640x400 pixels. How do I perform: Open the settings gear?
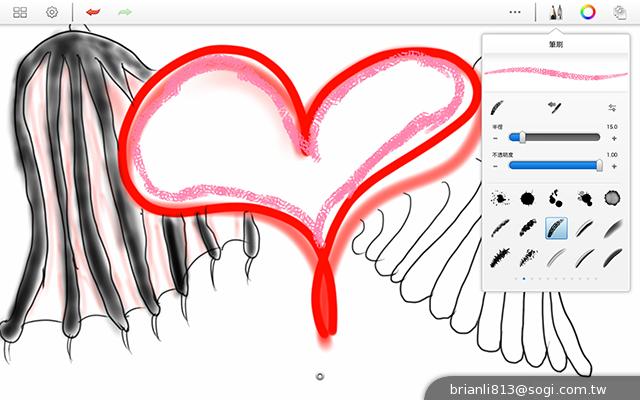point(52,12)
